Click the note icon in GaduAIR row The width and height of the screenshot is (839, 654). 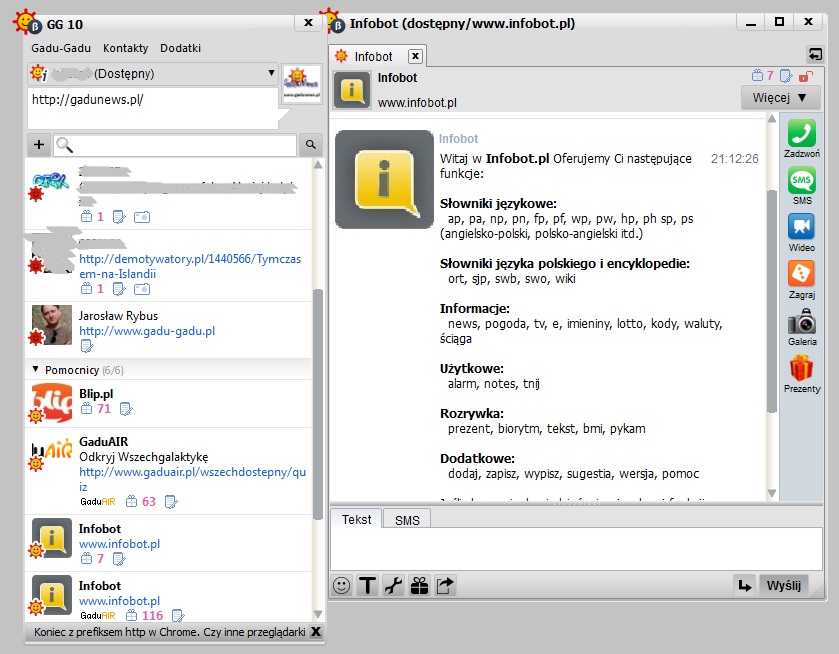coord(171,502)
